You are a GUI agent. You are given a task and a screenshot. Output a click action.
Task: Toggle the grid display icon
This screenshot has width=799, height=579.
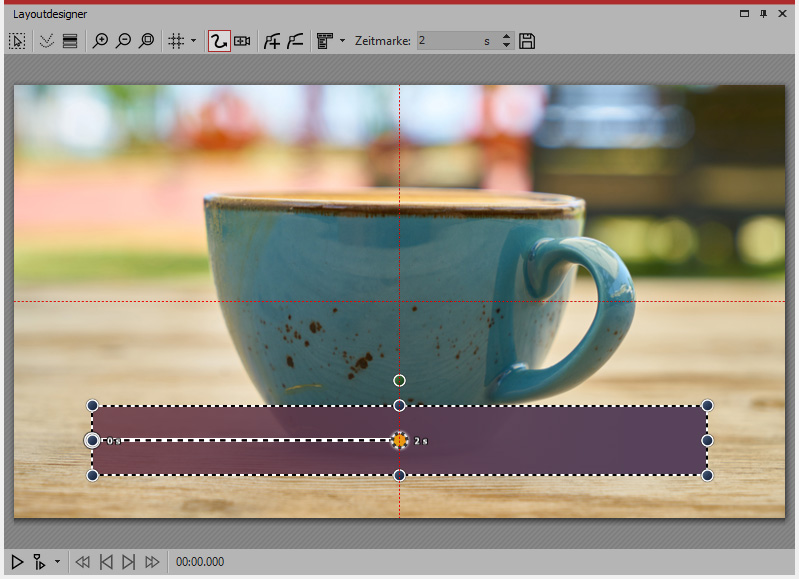[x=176, y=41]
